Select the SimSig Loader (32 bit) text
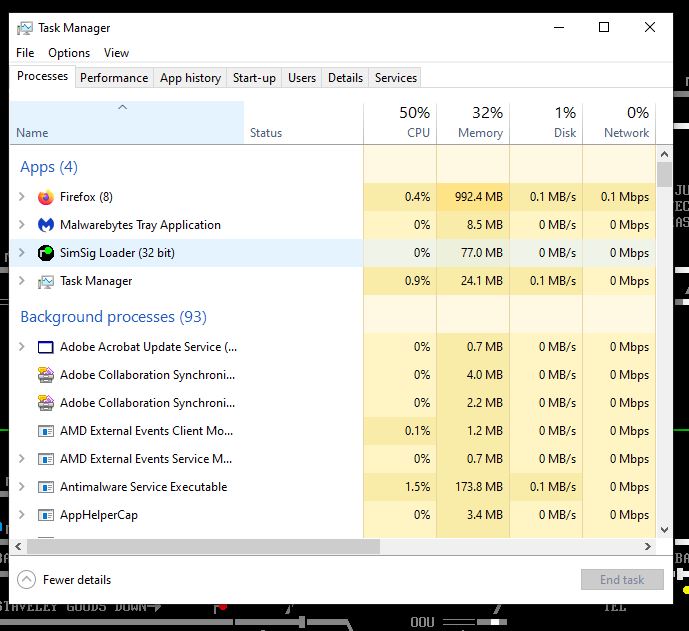The width and height of the screenshot is (689, 631). [117, 253]
